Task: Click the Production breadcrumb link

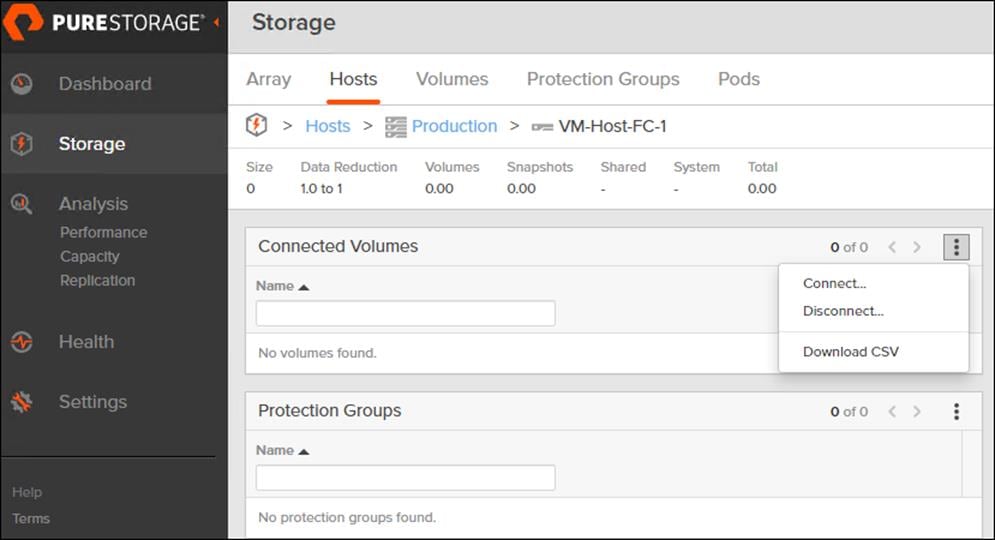Action: point(454,126)
